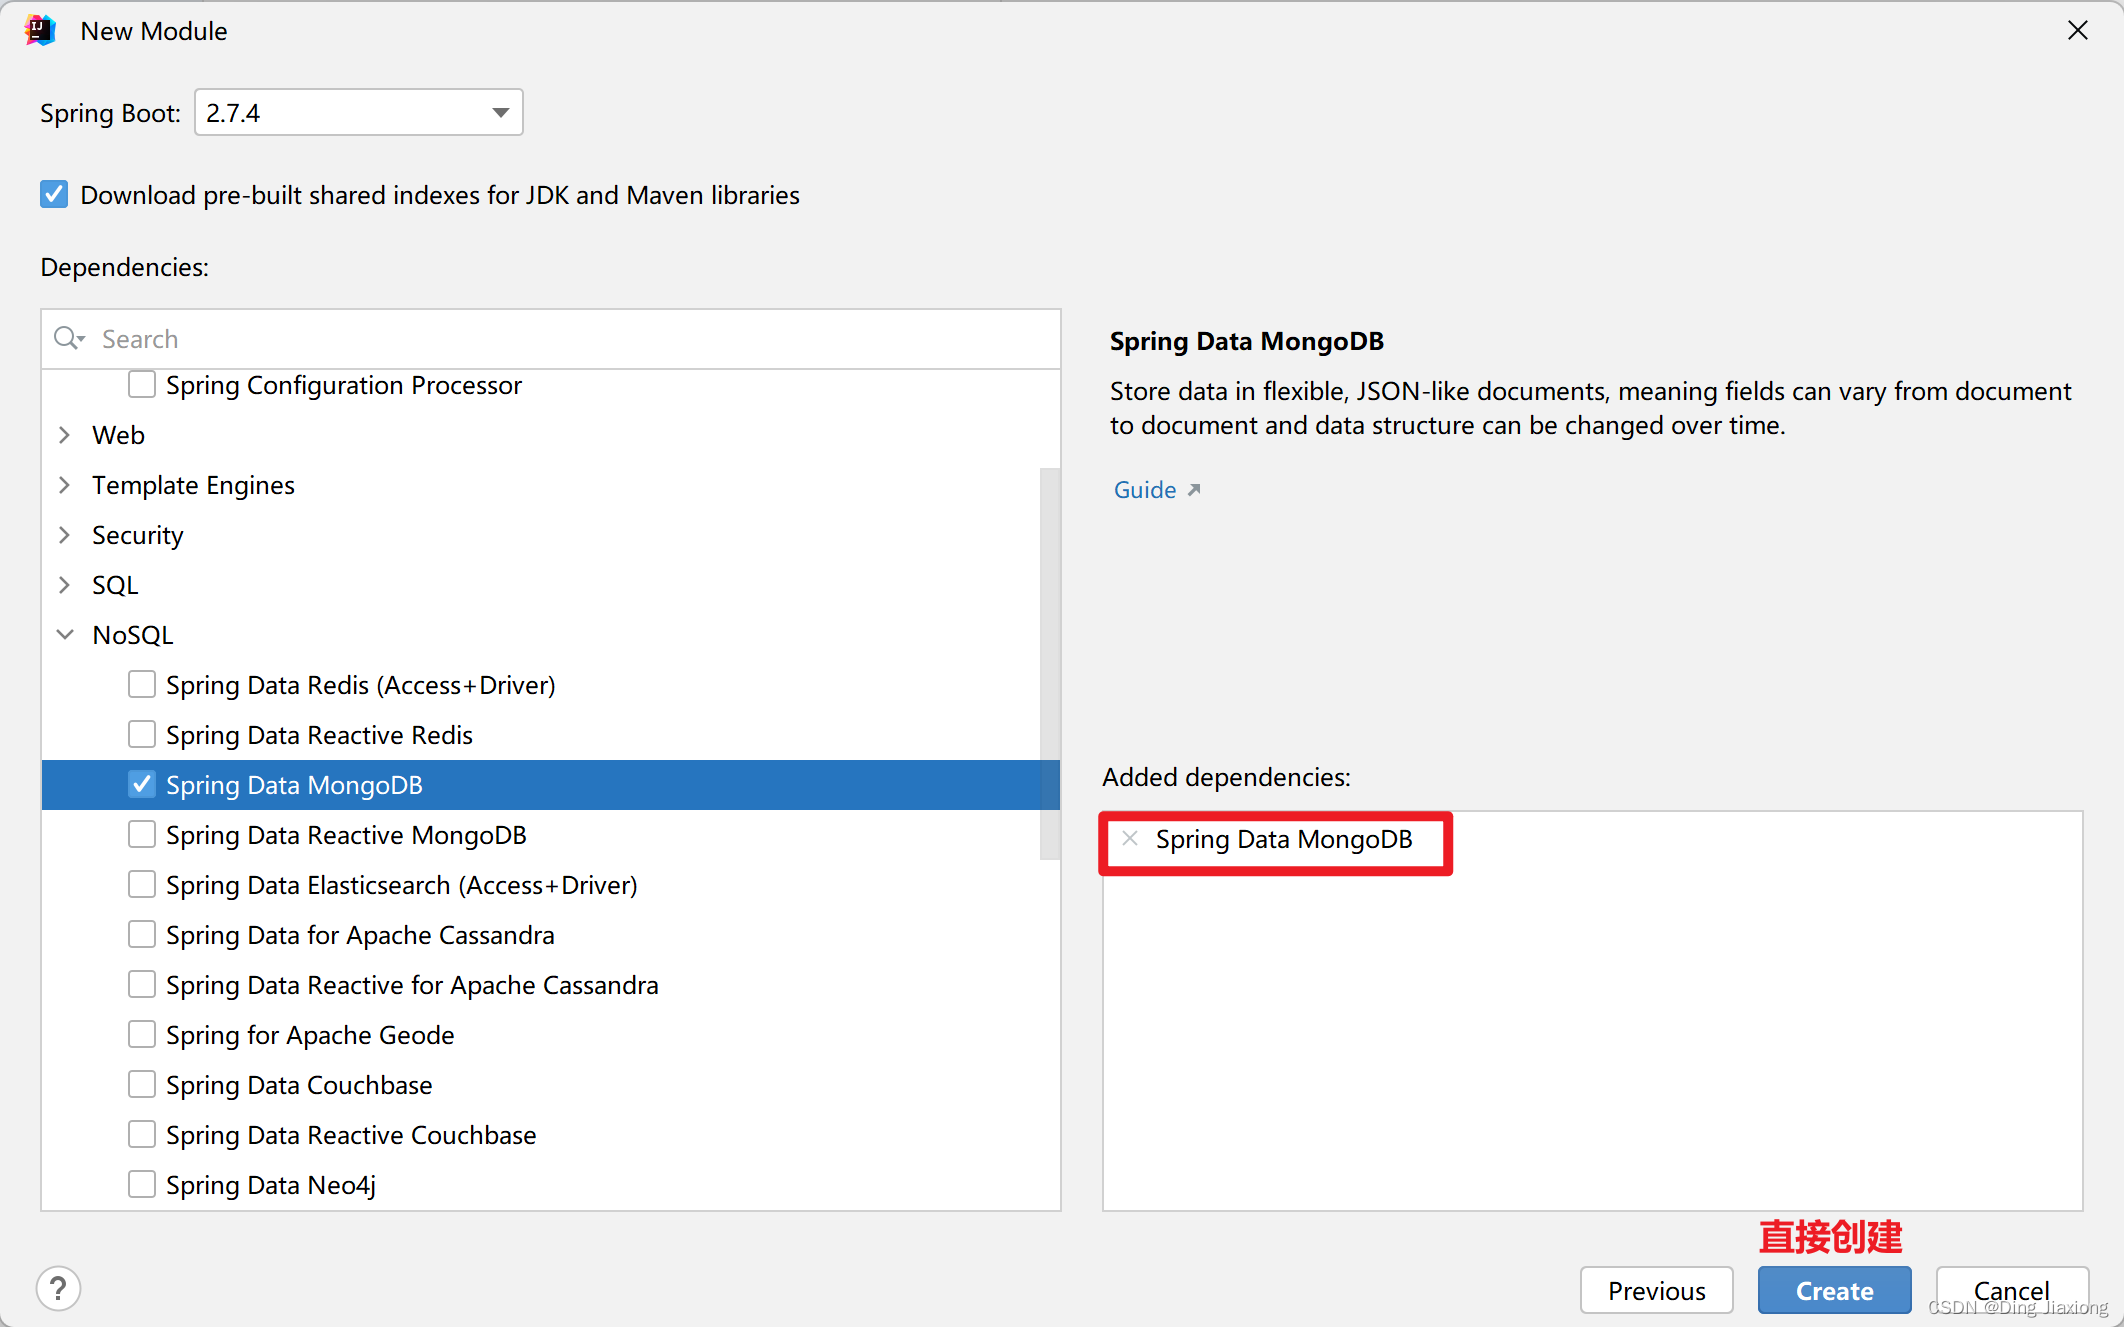
Task: Click the 'Spring Data Couchbase' row text
Action: [299, 1085]
